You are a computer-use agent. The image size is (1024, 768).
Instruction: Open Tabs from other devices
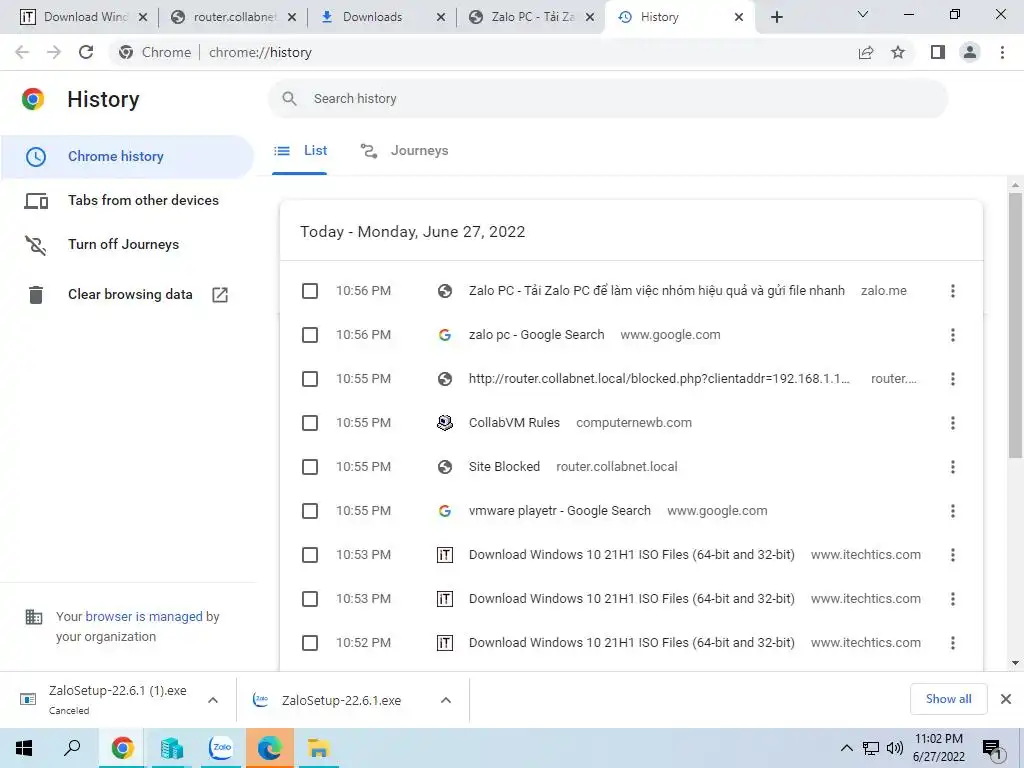[127, 200]
